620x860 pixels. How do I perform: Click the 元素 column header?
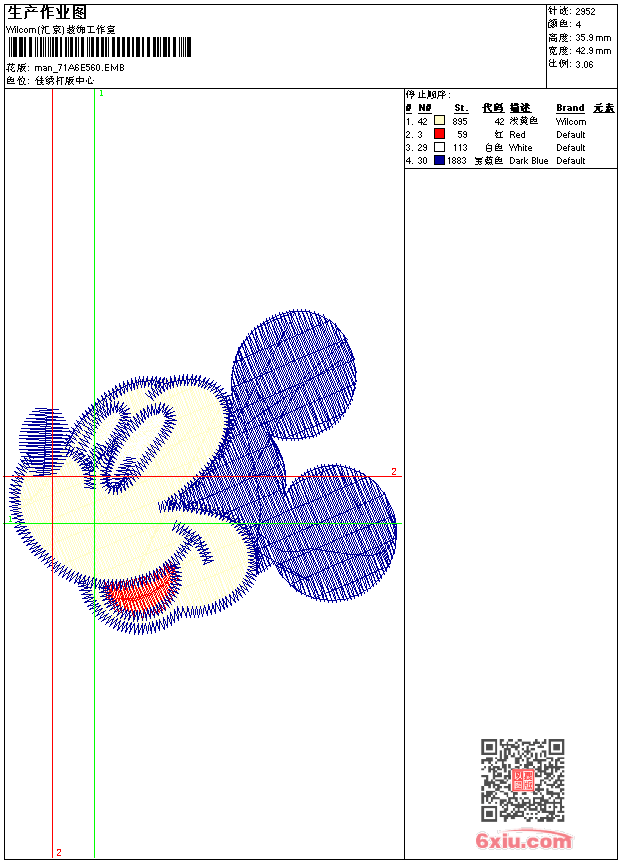tap(604, 108)
